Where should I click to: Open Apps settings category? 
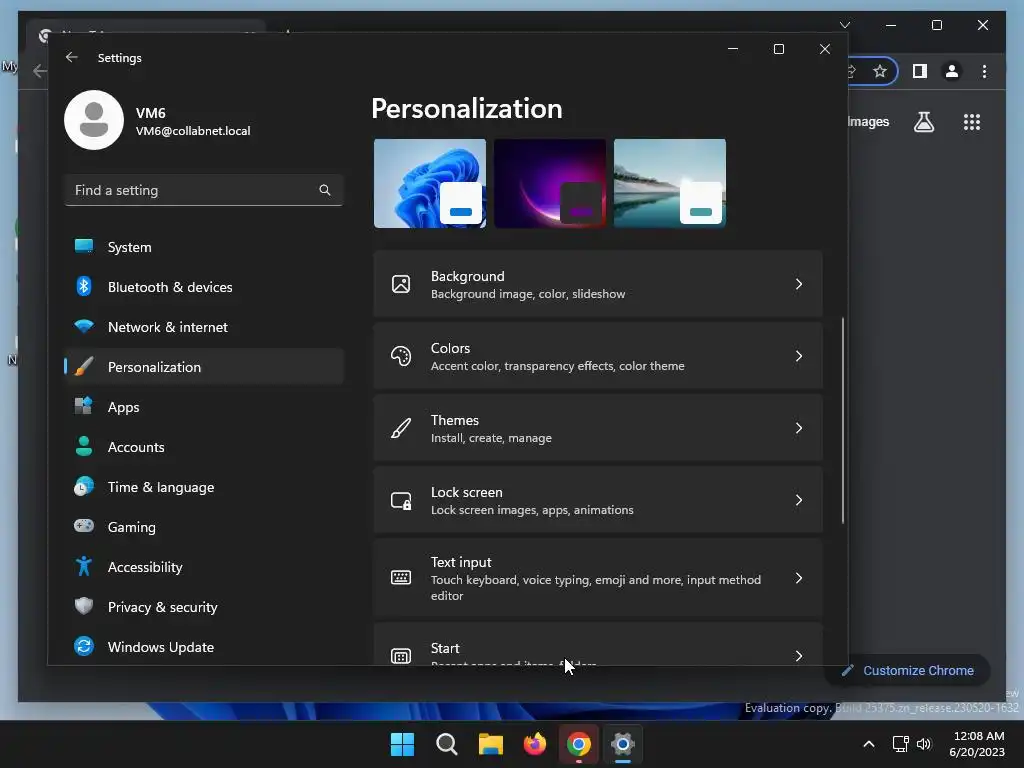(x=204, y=407)
